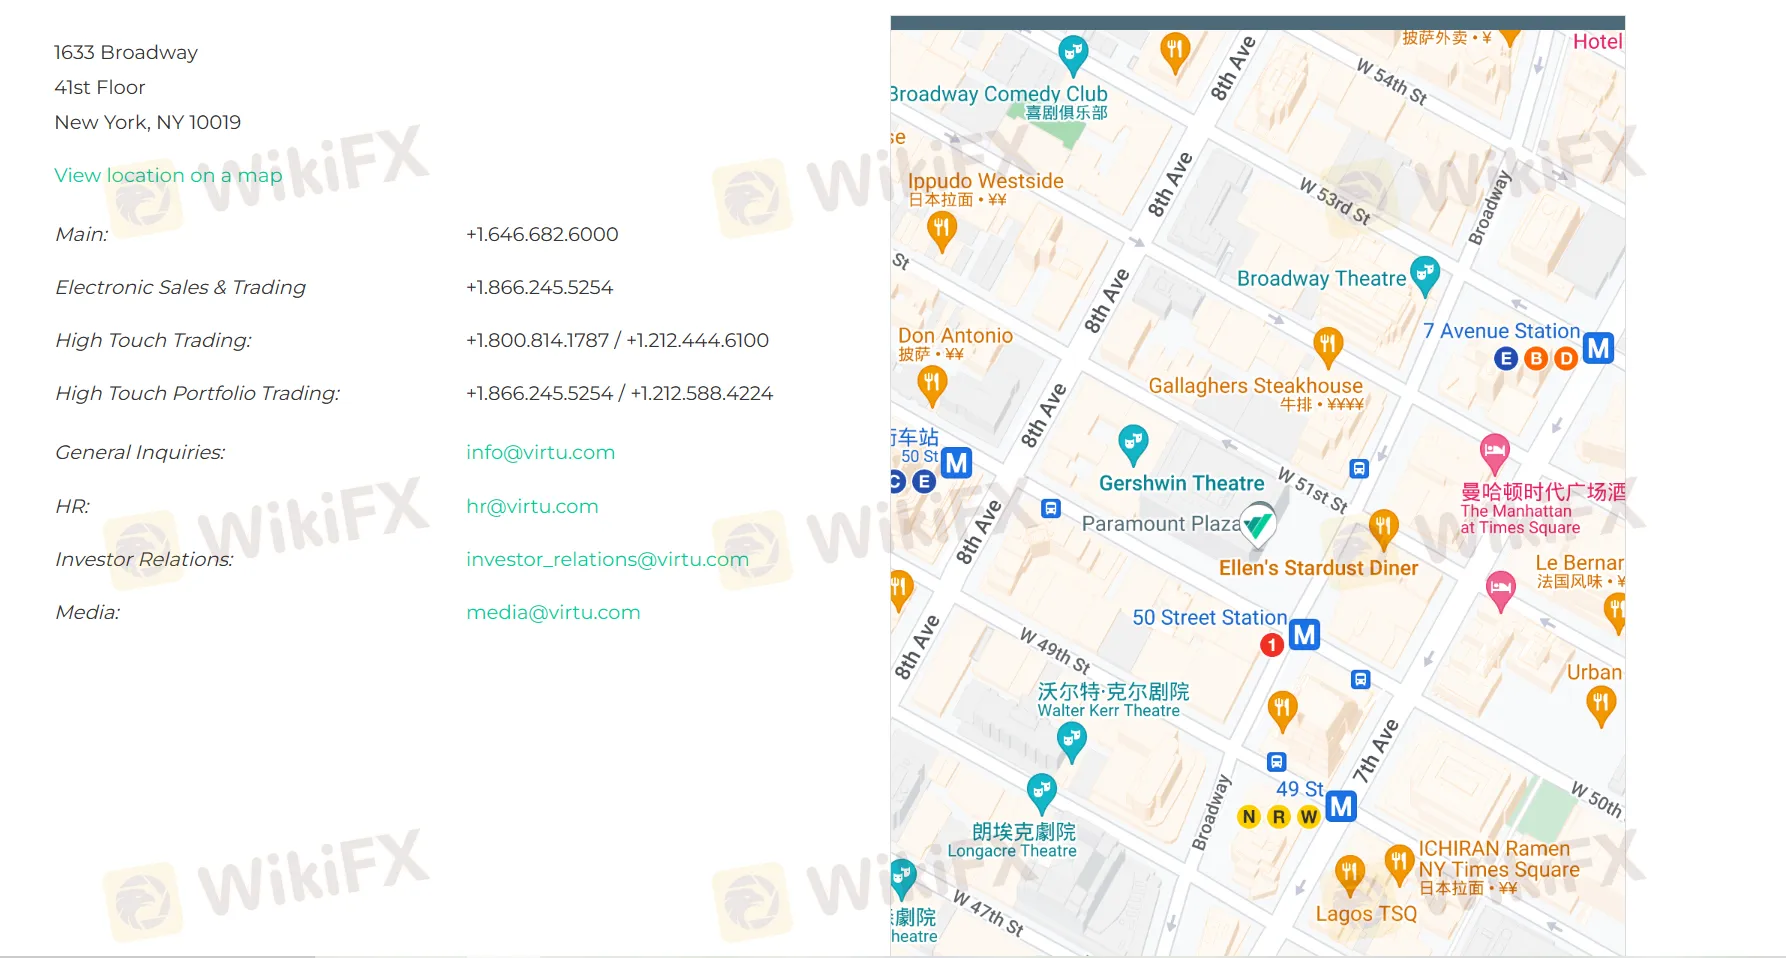Click the 41st Floor address line

(100, 87)
